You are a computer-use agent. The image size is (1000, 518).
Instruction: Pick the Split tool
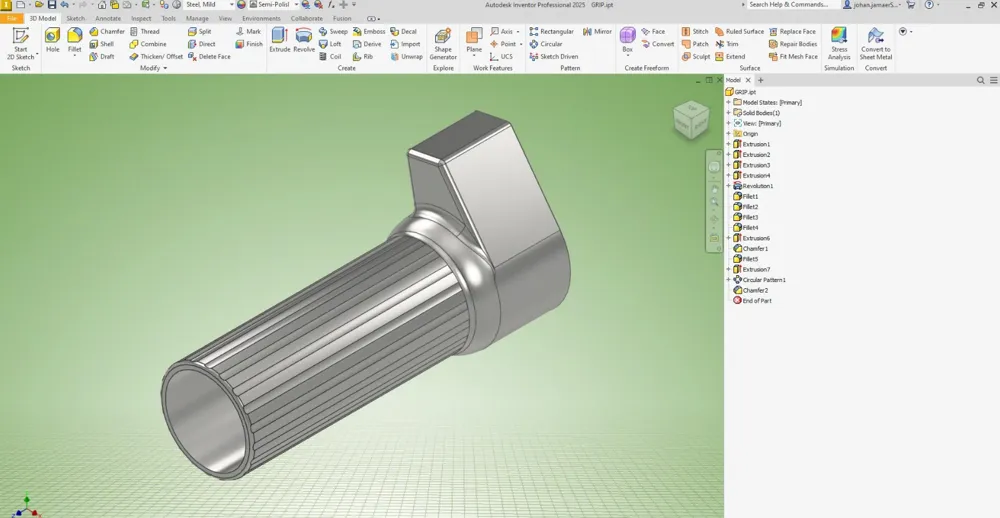click(199, 31)
